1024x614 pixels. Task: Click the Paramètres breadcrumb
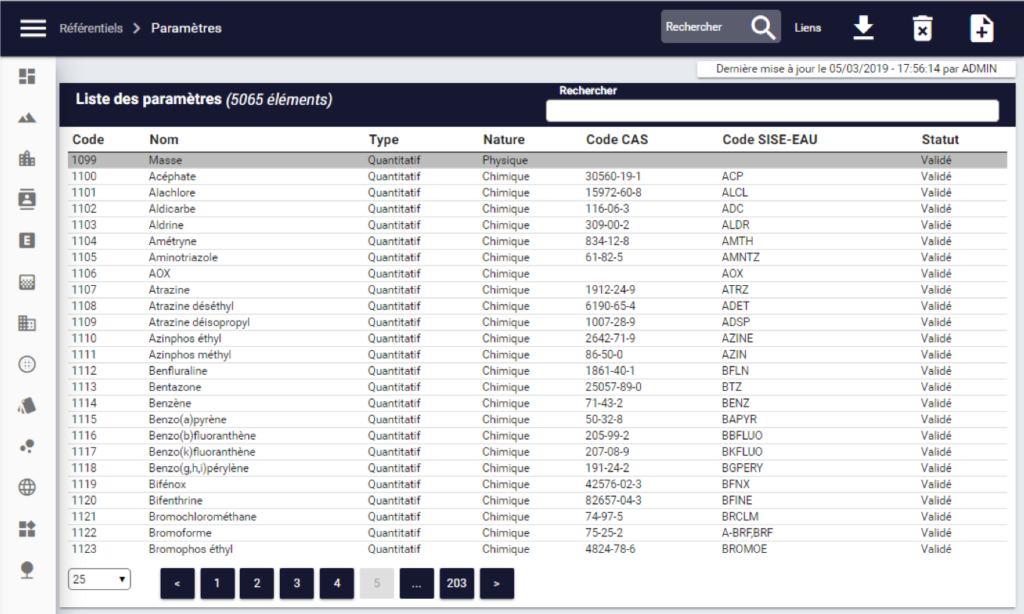coord(186,28)
